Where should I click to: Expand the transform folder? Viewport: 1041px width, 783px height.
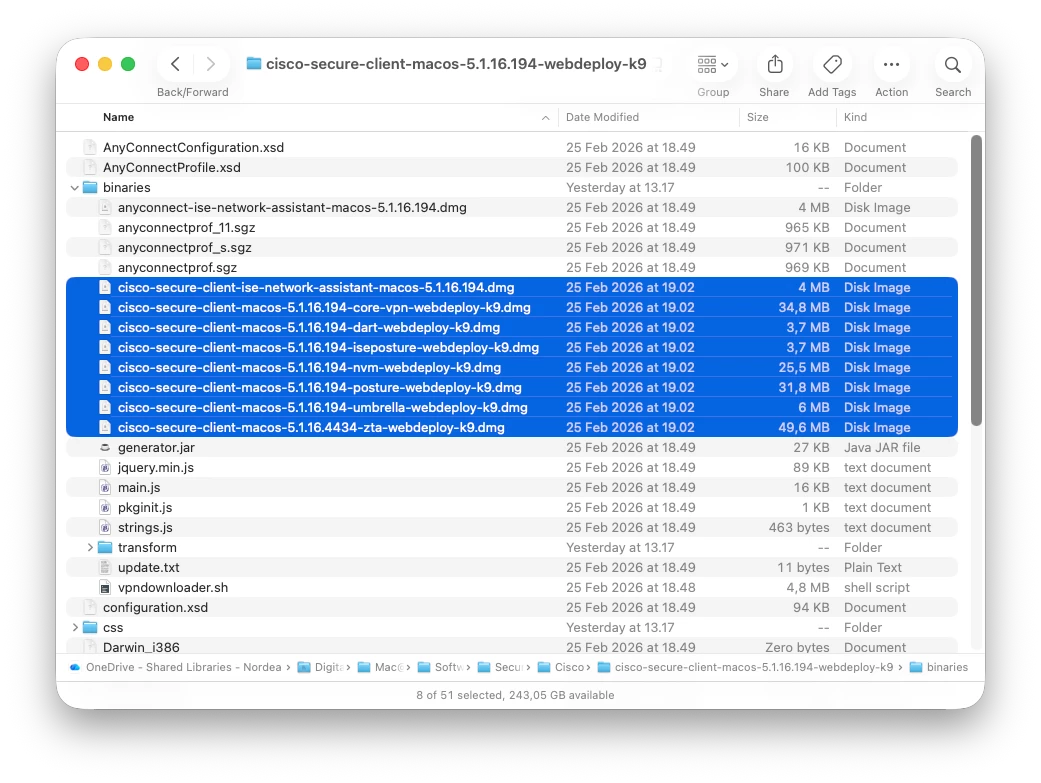point(90,547)
